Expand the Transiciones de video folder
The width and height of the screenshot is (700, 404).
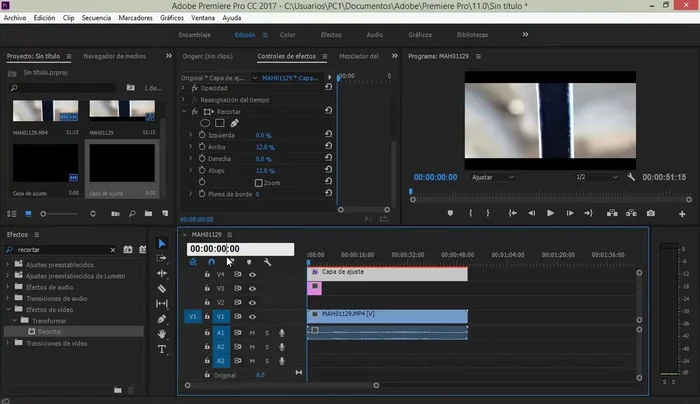9,343
